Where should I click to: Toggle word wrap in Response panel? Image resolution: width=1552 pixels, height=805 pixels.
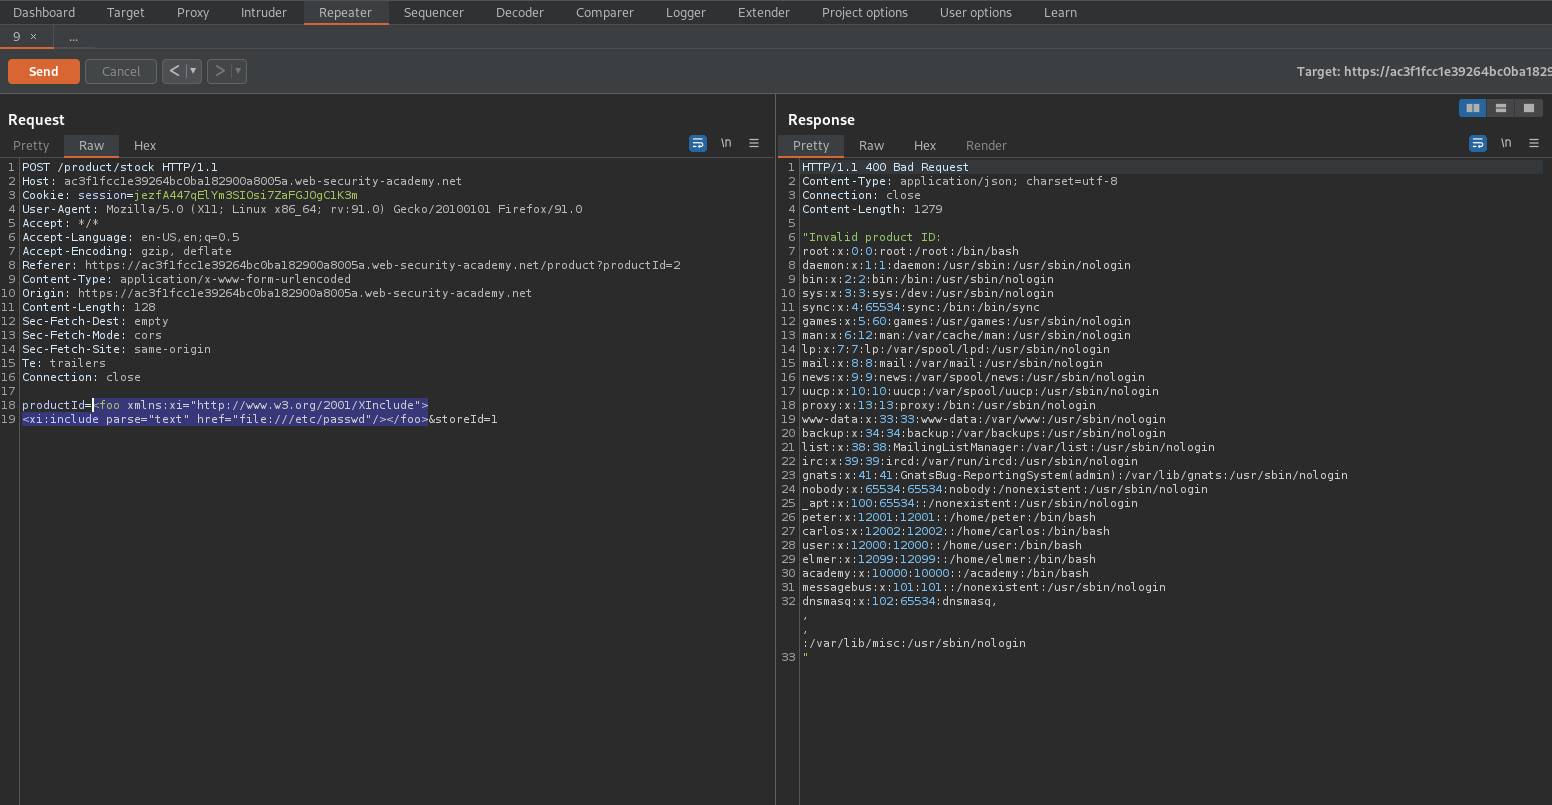1478,143
